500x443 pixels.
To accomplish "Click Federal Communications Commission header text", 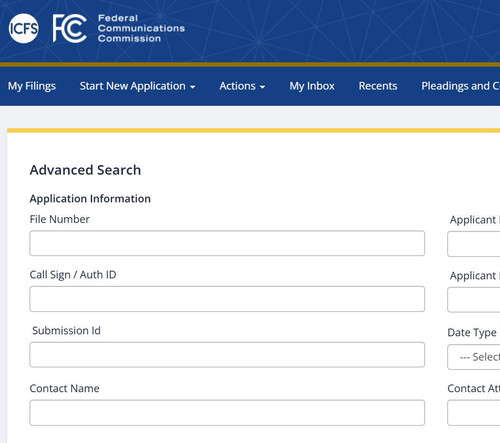I will point(141,28).
